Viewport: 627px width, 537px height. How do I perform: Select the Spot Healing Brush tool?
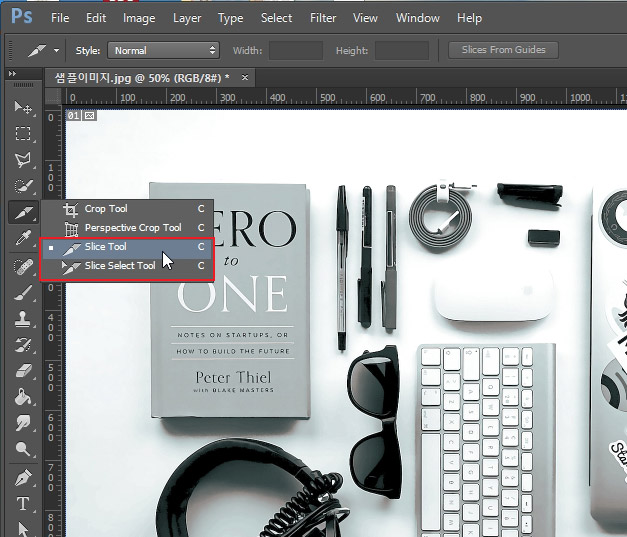tap(23, 267)
